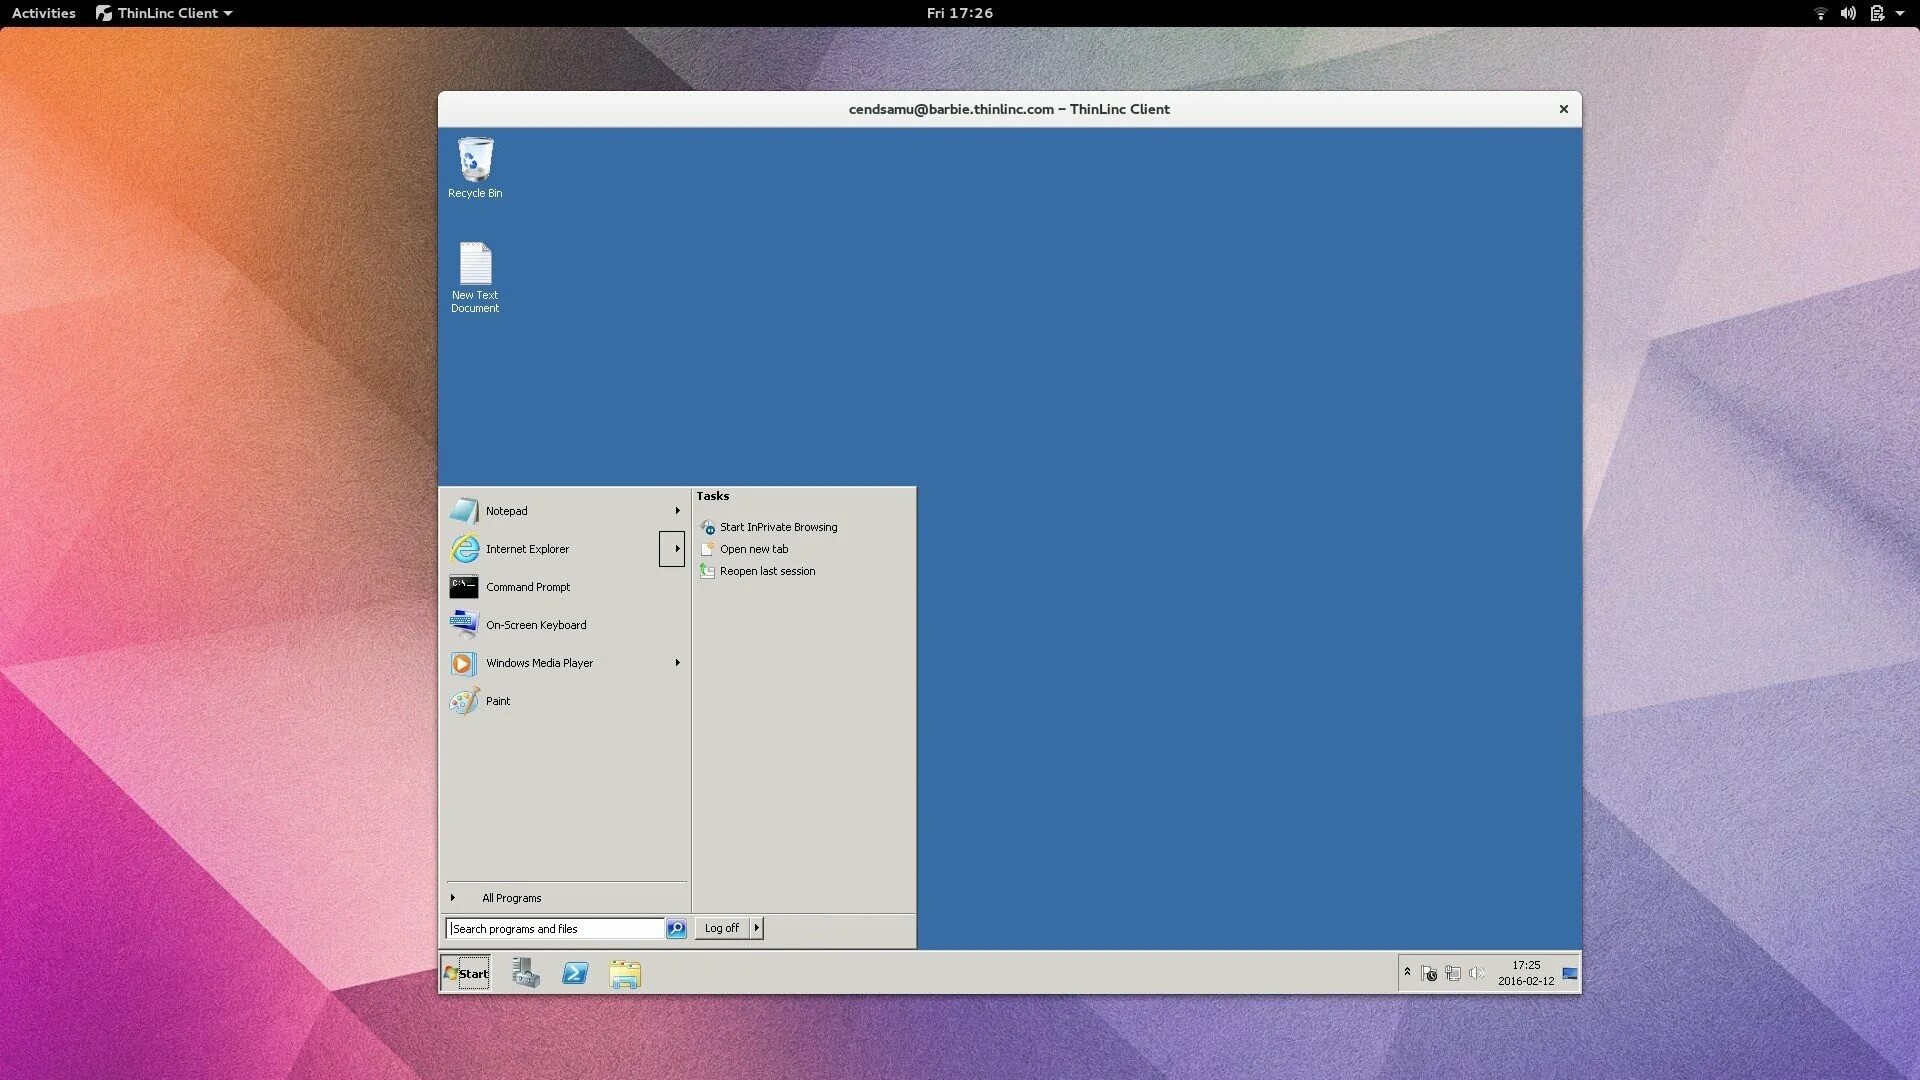Focus the Search programs and files box
This screenshot has width=1920, height=1080.
point(555,929)
